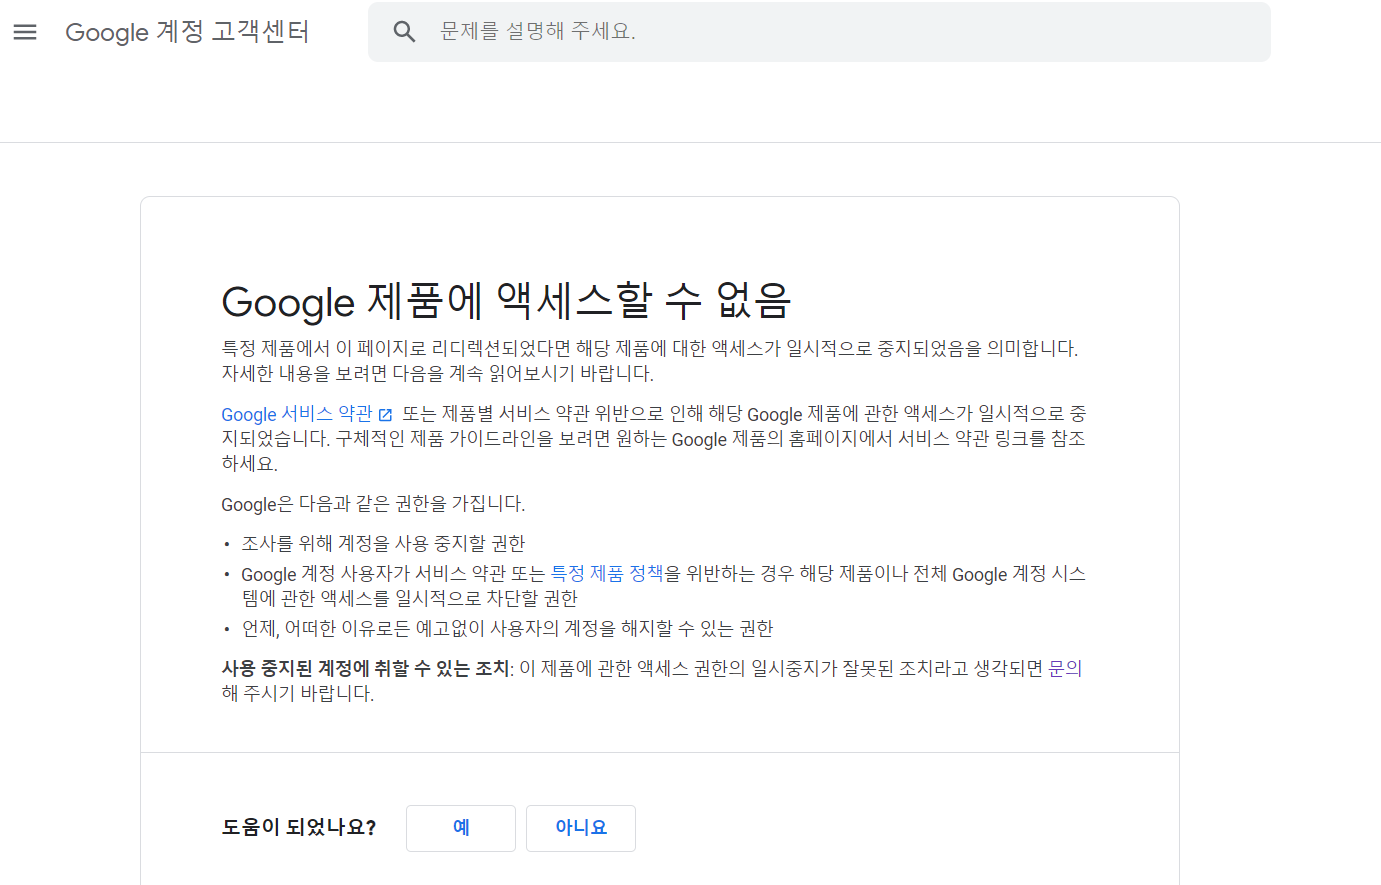
Task: Click the text Google은 다음과 같은 권한을 가집니다
Action: coord(373,504)
